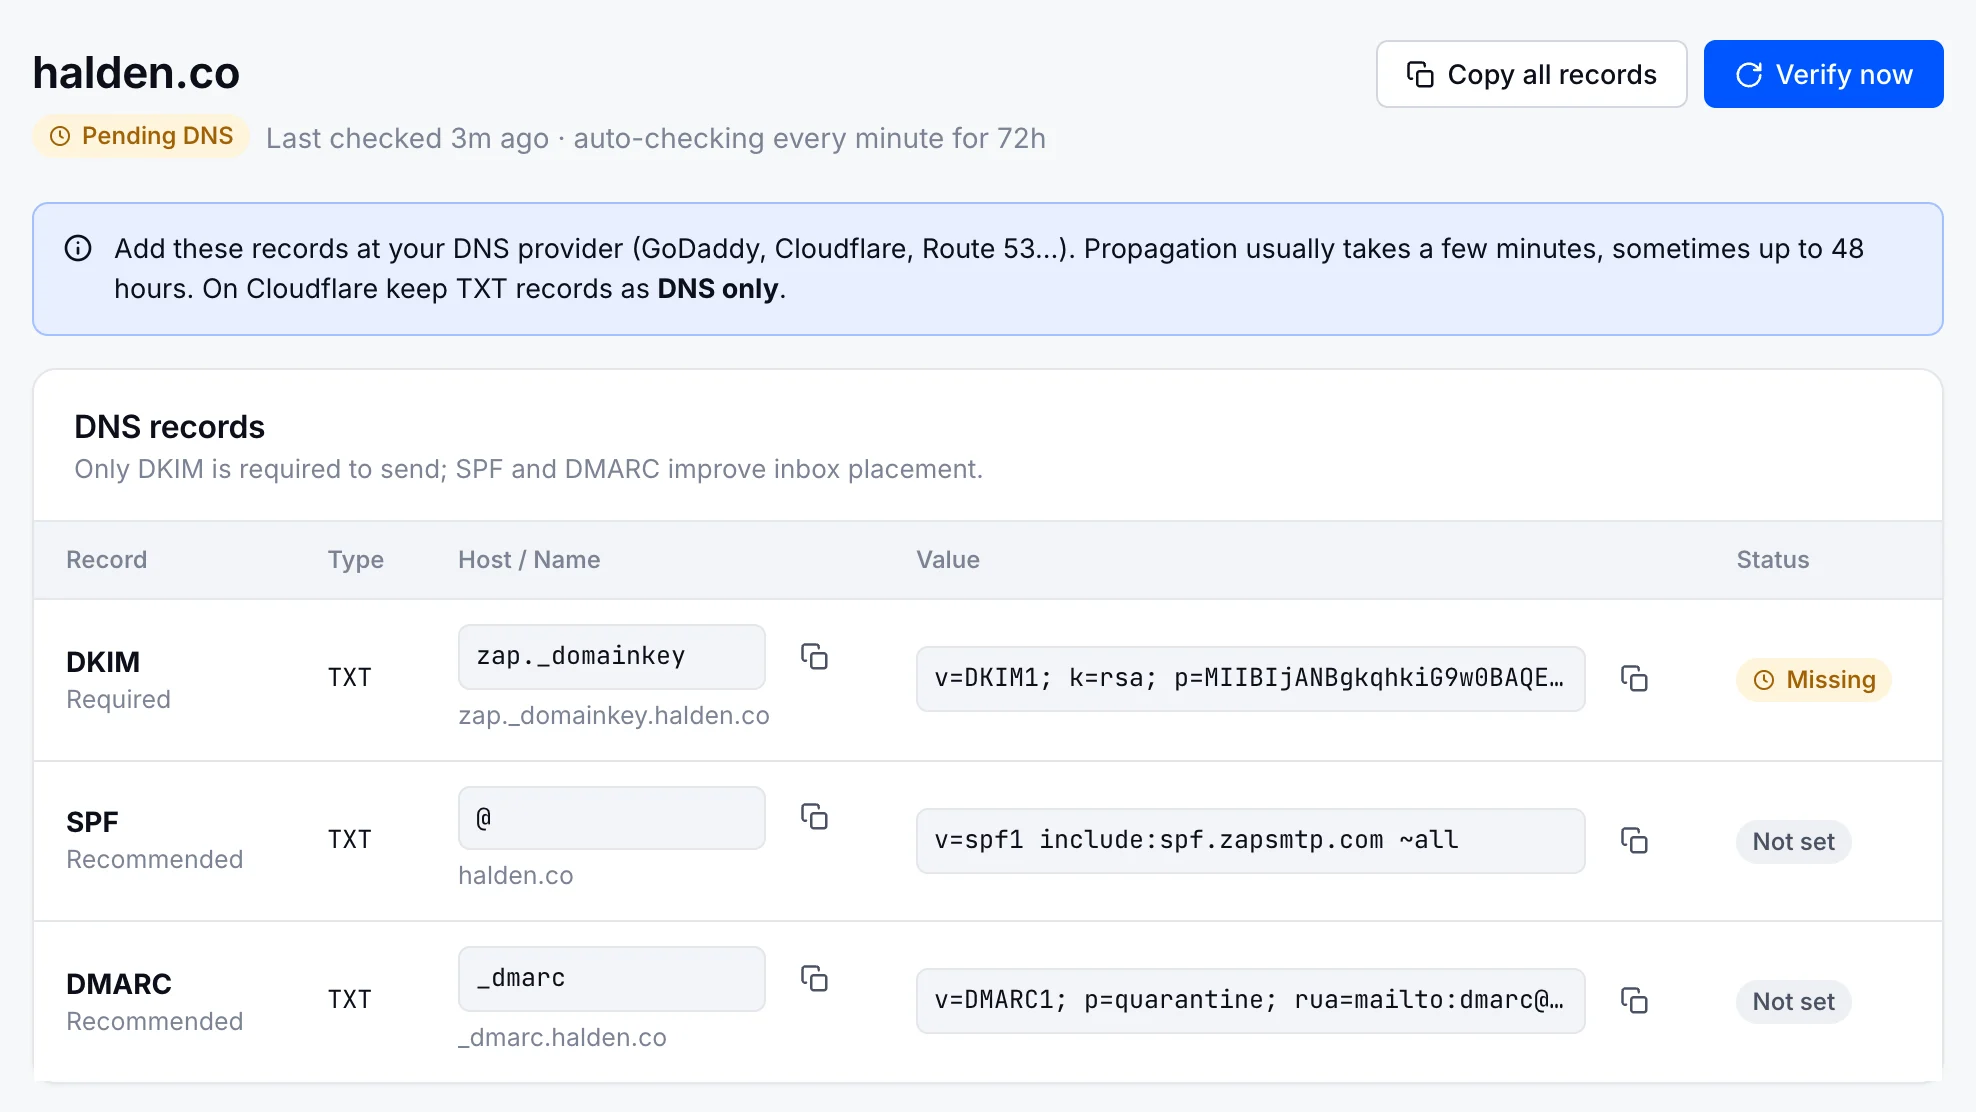Click the Last checked 3m ago text
Image resolution: width=1976 pixels, height=1112 pixels.
pos(408,138)
